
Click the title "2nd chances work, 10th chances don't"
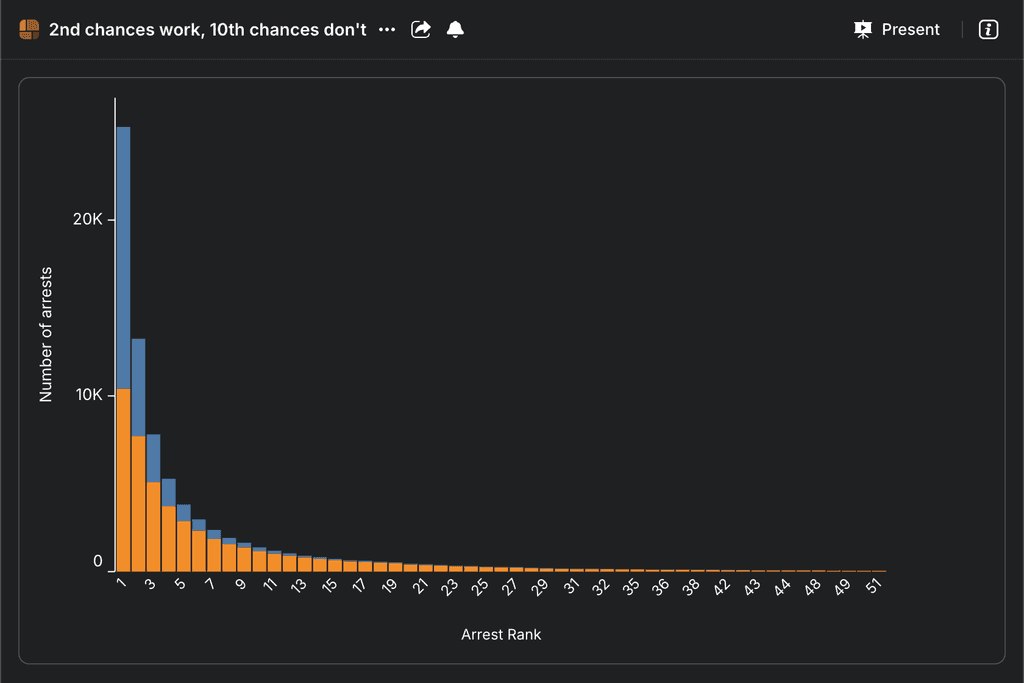[208, 30]
